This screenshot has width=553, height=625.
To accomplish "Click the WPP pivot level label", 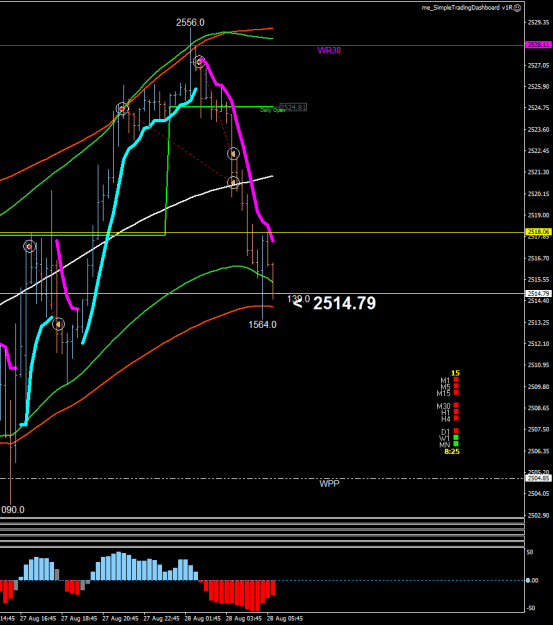I will coord(329,484).
